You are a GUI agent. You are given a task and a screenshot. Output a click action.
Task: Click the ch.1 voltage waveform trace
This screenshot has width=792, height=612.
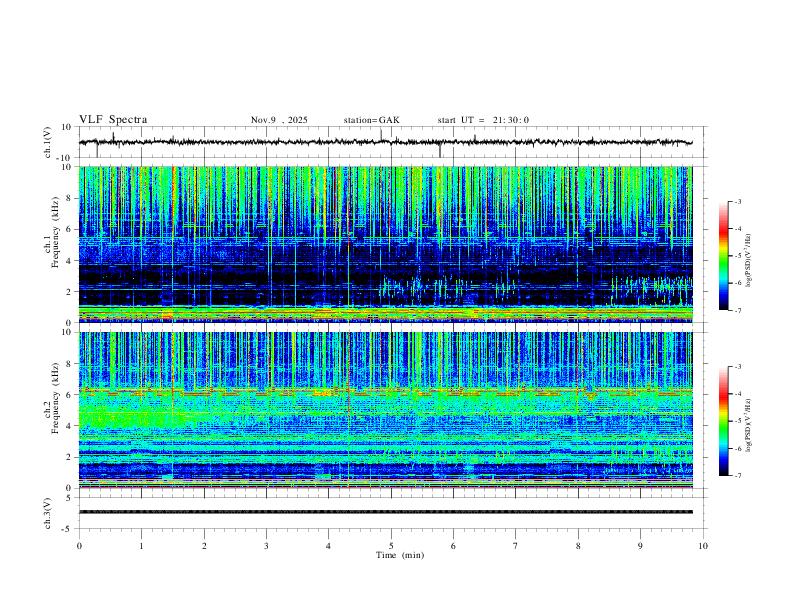385,142
